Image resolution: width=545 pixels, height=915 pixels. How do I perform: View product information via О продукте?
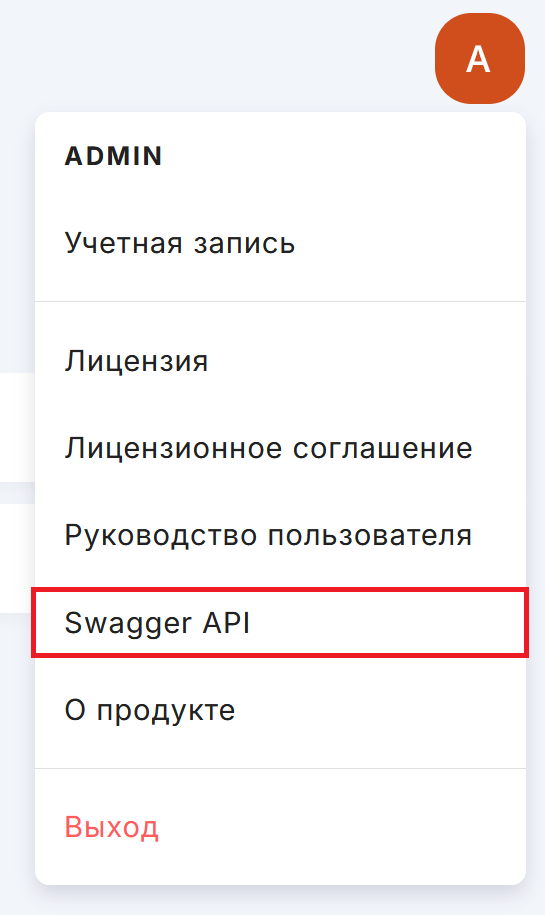(280, 710)
